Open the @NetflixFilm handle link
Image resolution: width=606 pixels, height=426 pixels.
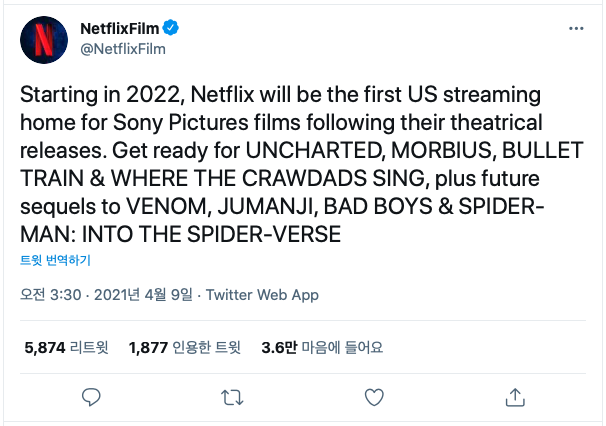point(123,49)
